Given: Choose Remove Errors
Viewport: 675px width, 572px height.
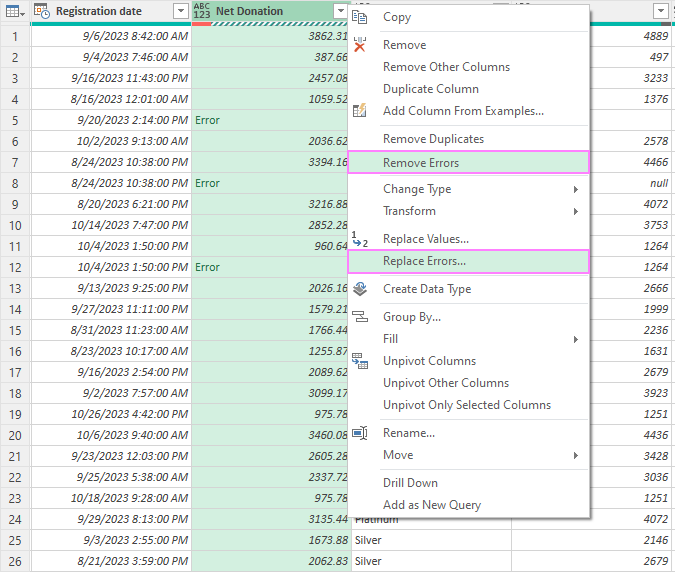Looking at the screenshot, I should 468,162.
